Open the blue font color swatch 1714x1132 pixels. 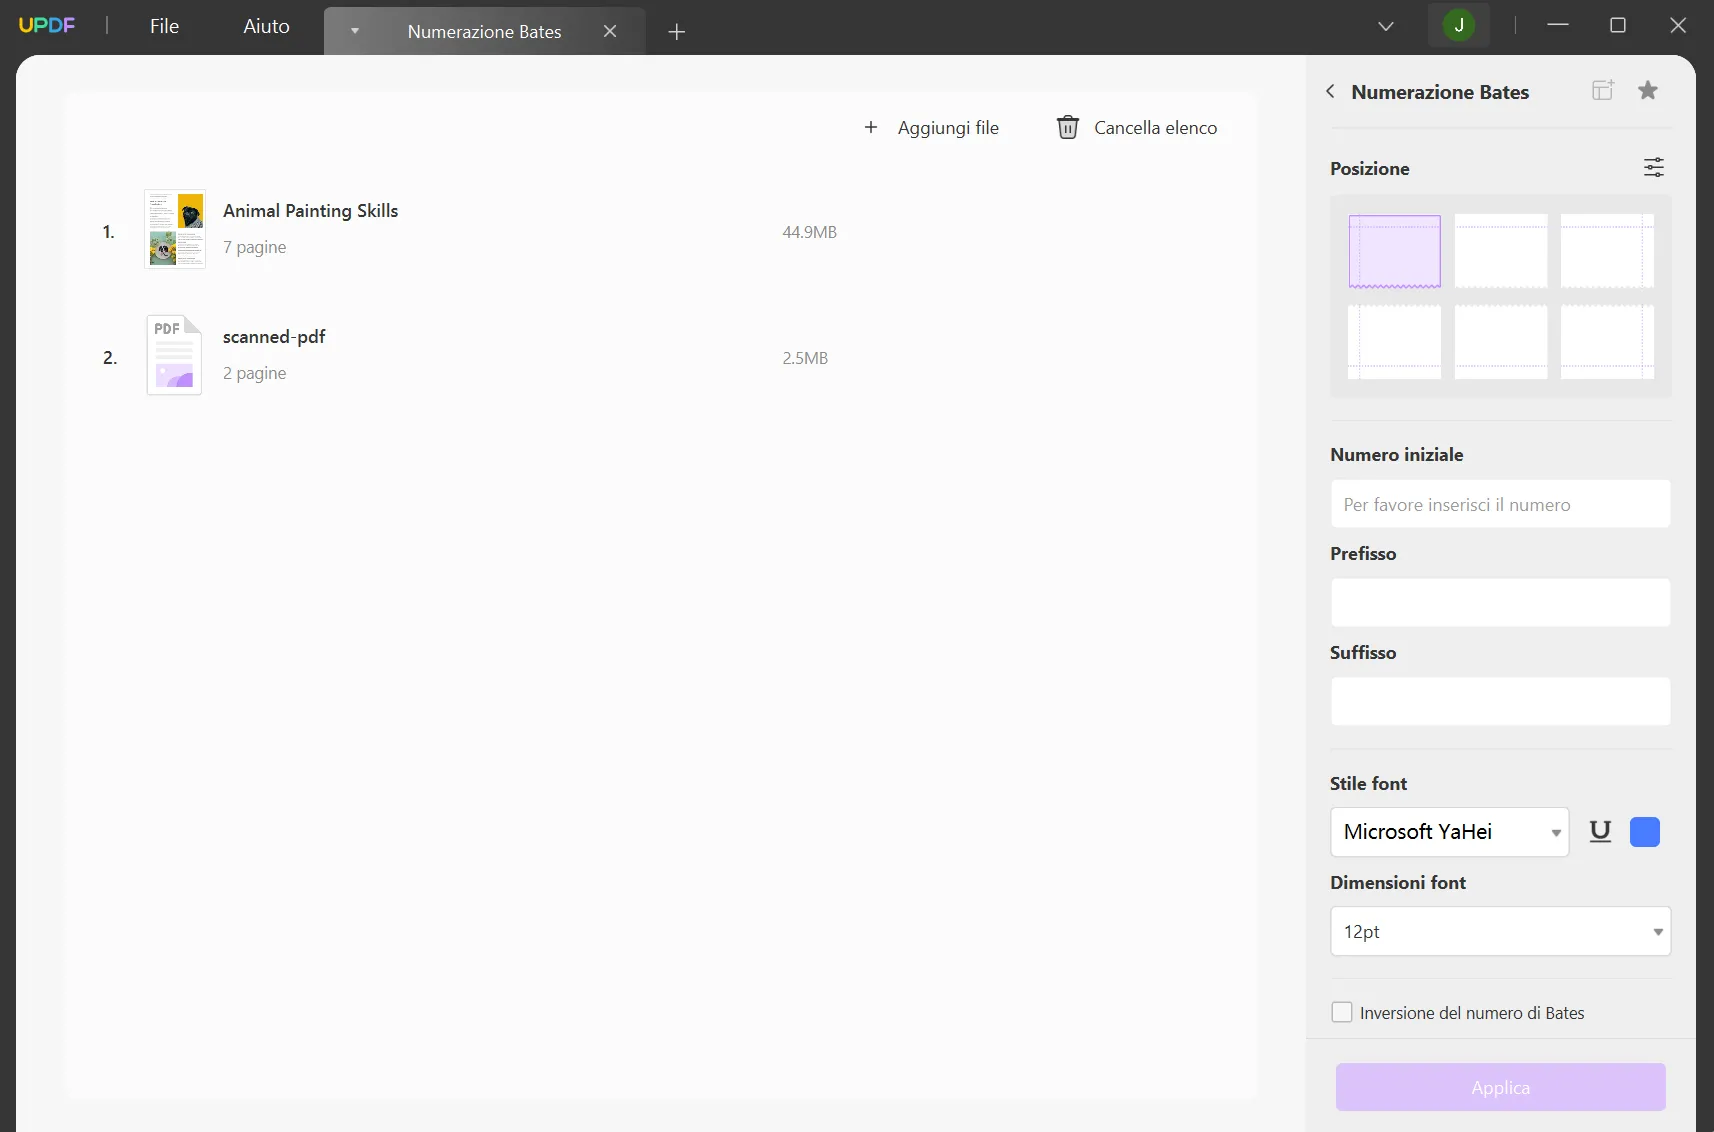click(x=1645, y=832)
